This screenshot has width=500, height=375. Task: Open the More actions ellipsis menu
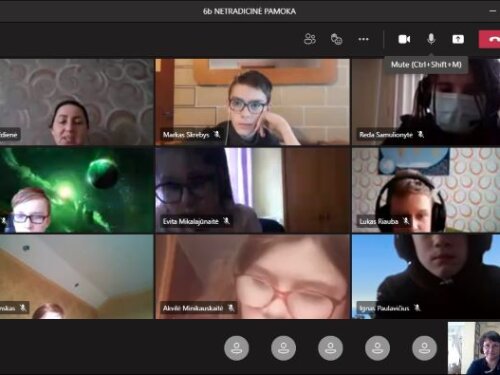(x=363, y=39)
